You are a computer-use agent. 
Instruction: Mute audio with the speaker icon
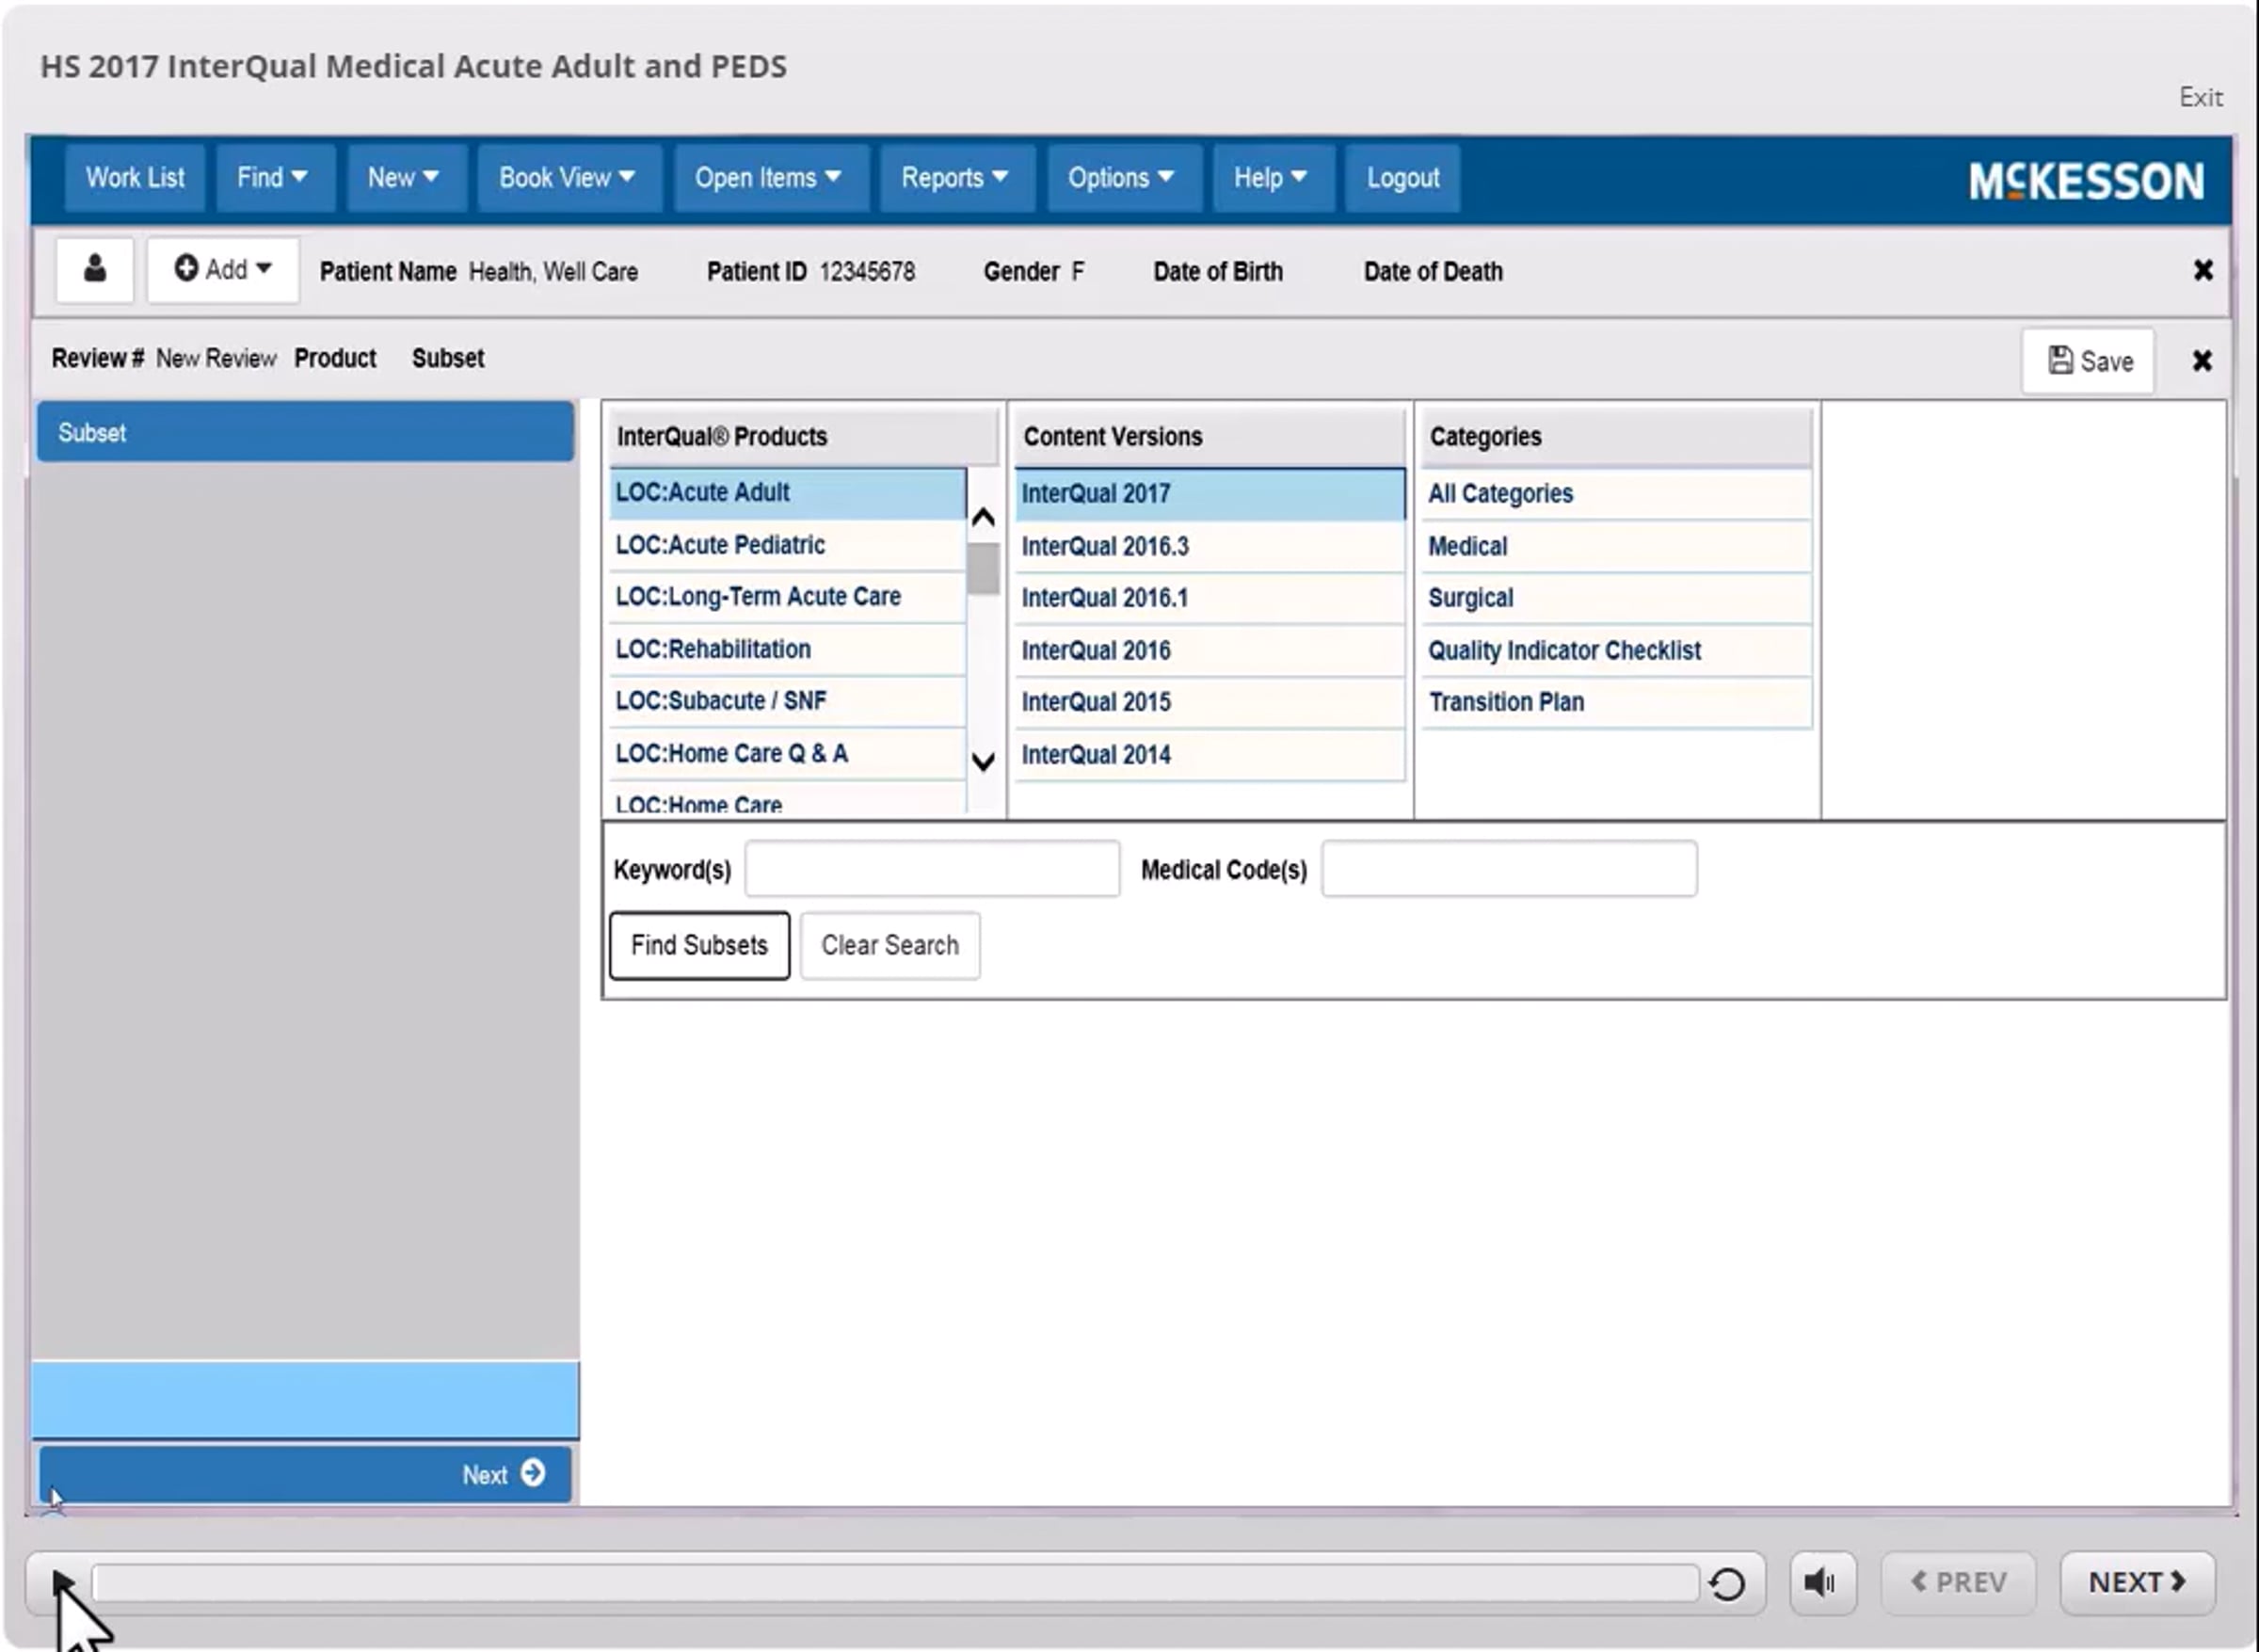click(x=1822, y=1582)
